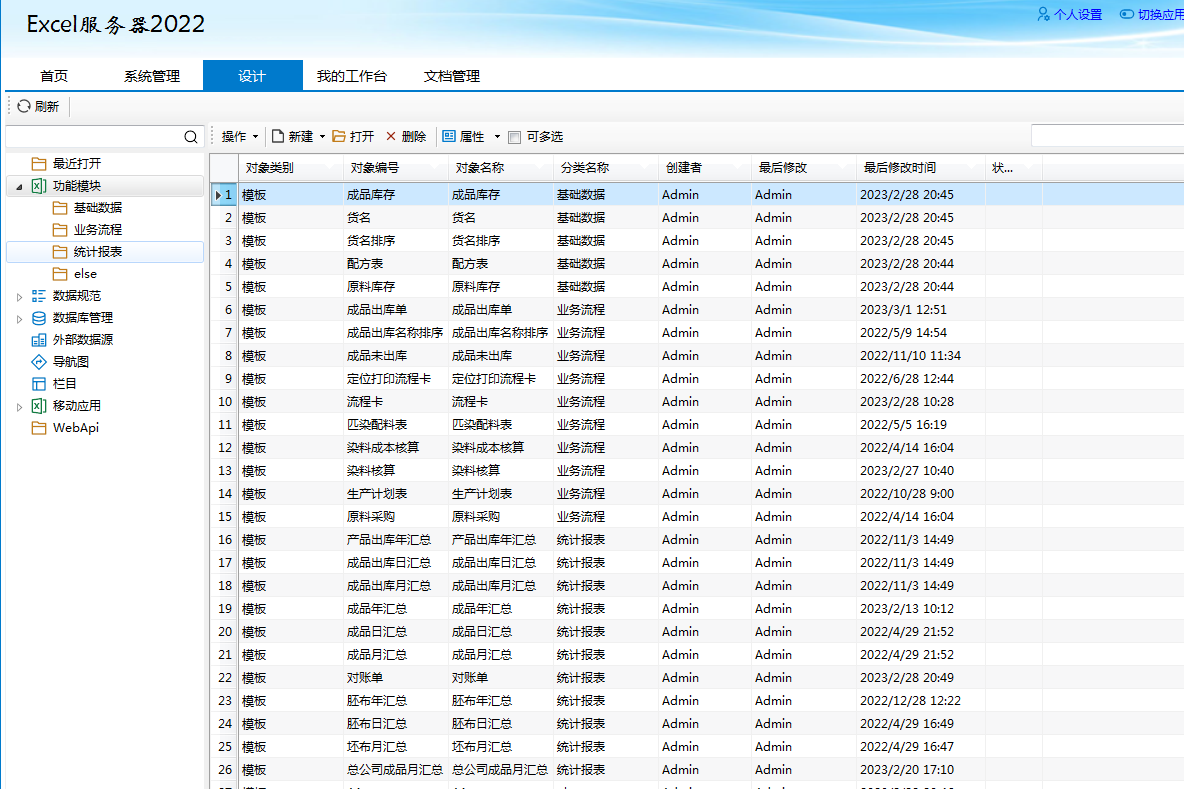Select the 导航图 navigation map icon
This screenshot has height=789, width=1184.
39,362
